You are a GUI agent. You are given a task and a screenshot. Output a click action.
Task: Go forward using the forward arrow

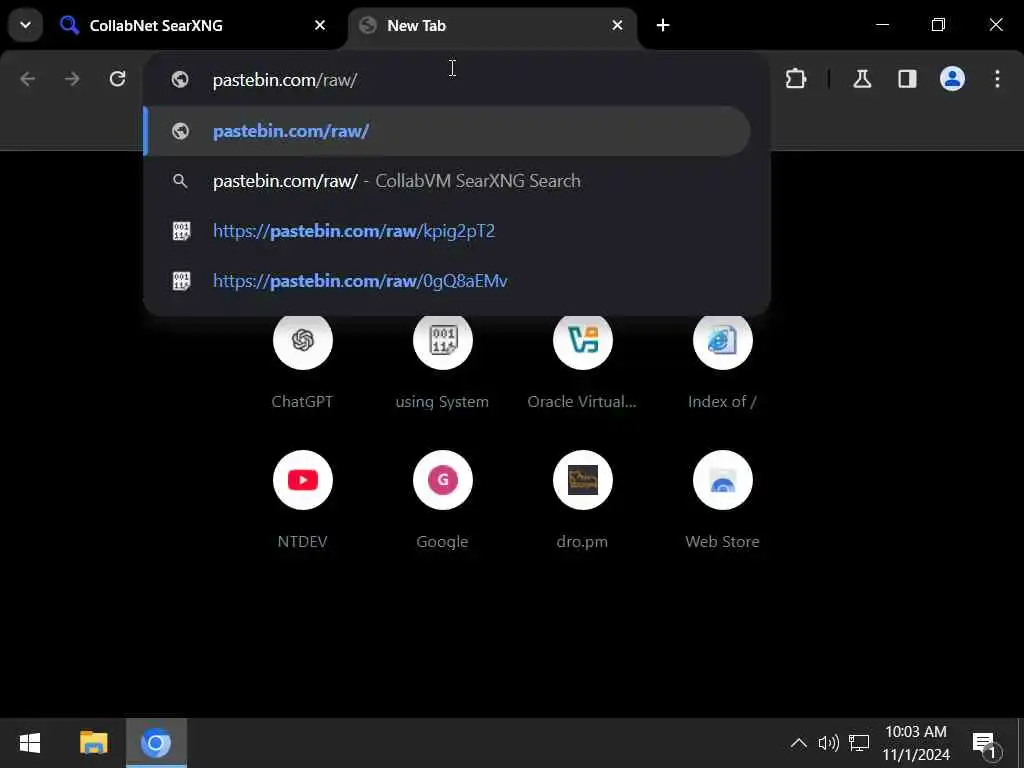[72, 79]
